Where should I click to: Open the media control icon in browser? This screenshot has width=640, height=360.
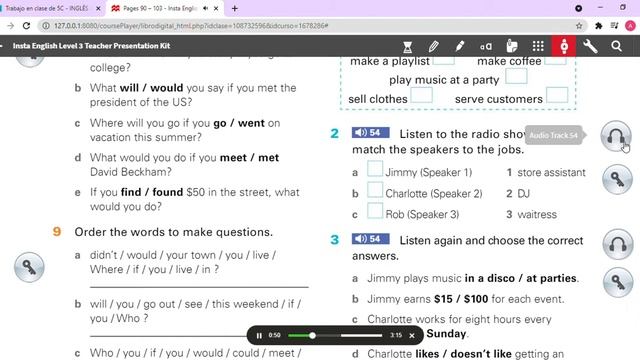pos(614,26)
